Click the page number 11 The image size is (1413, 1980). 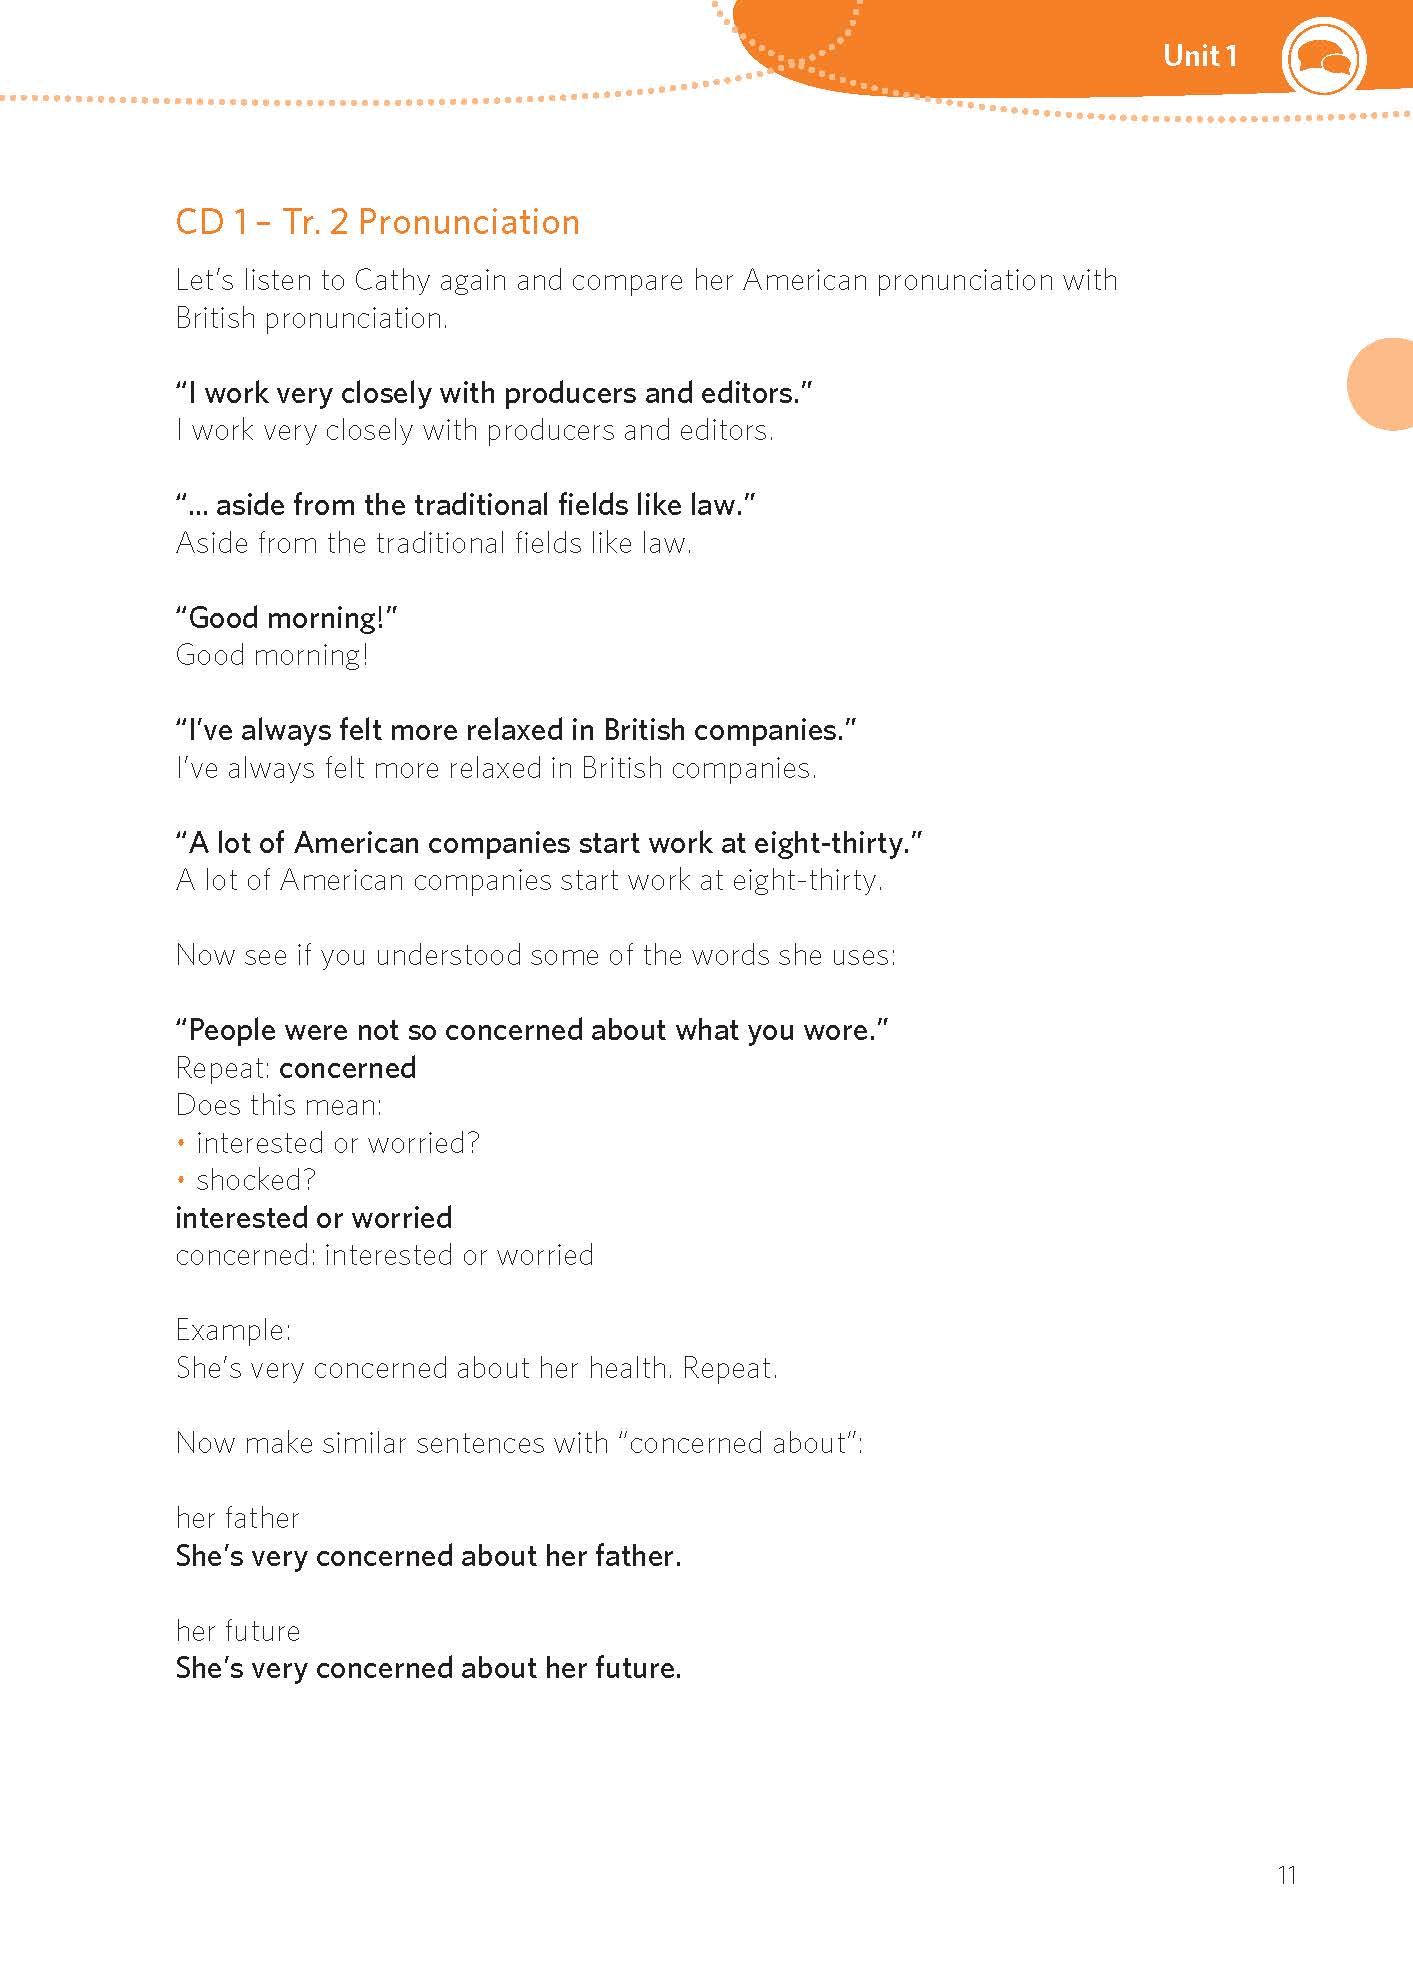pyautogui.click(x=1287, y=1875)
